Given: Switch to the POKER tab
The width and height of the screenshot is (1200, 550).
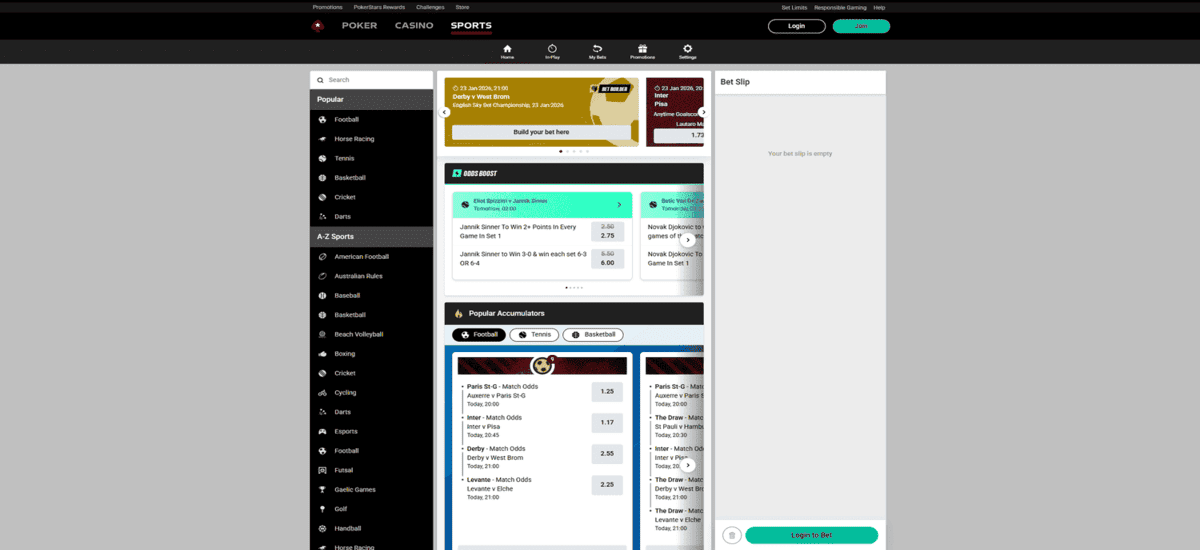Looking at the screenshot, I should 359,26.
